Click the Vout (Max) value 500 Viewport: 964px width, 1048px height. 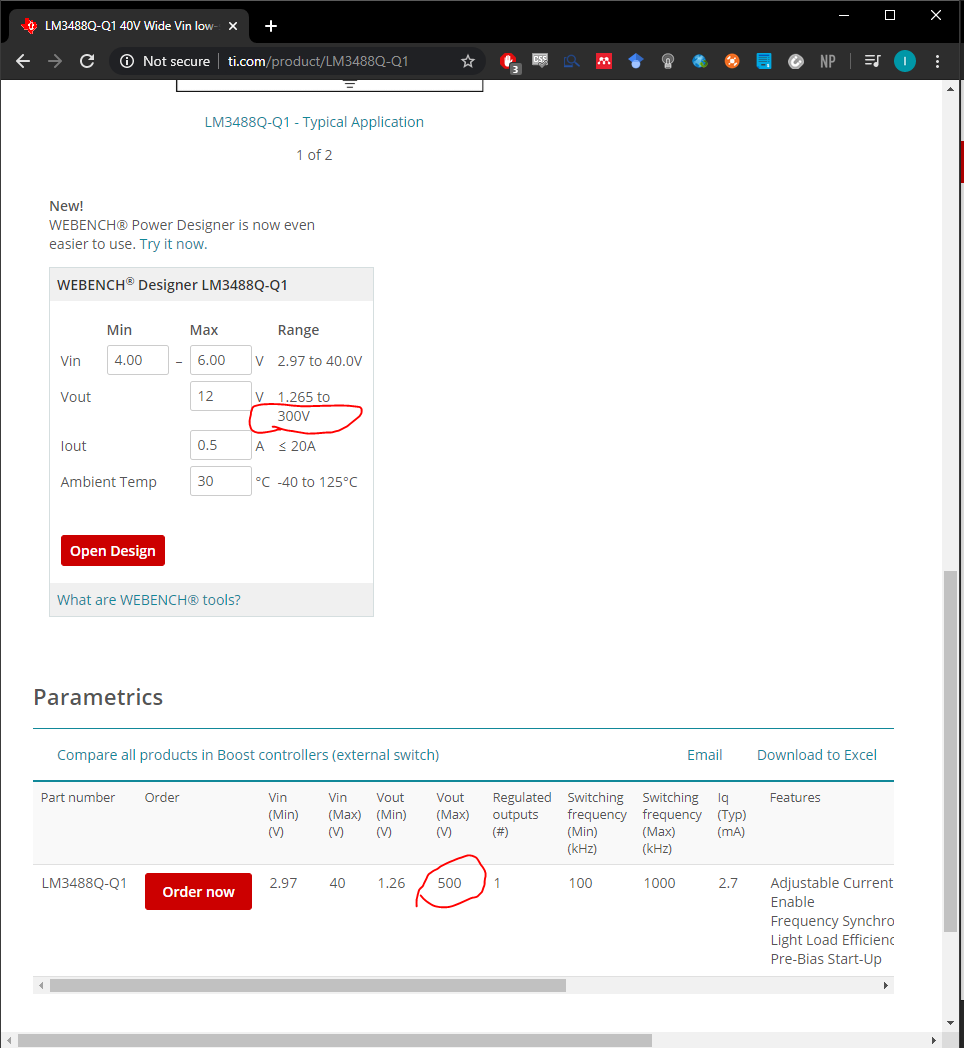pos(449,884)
